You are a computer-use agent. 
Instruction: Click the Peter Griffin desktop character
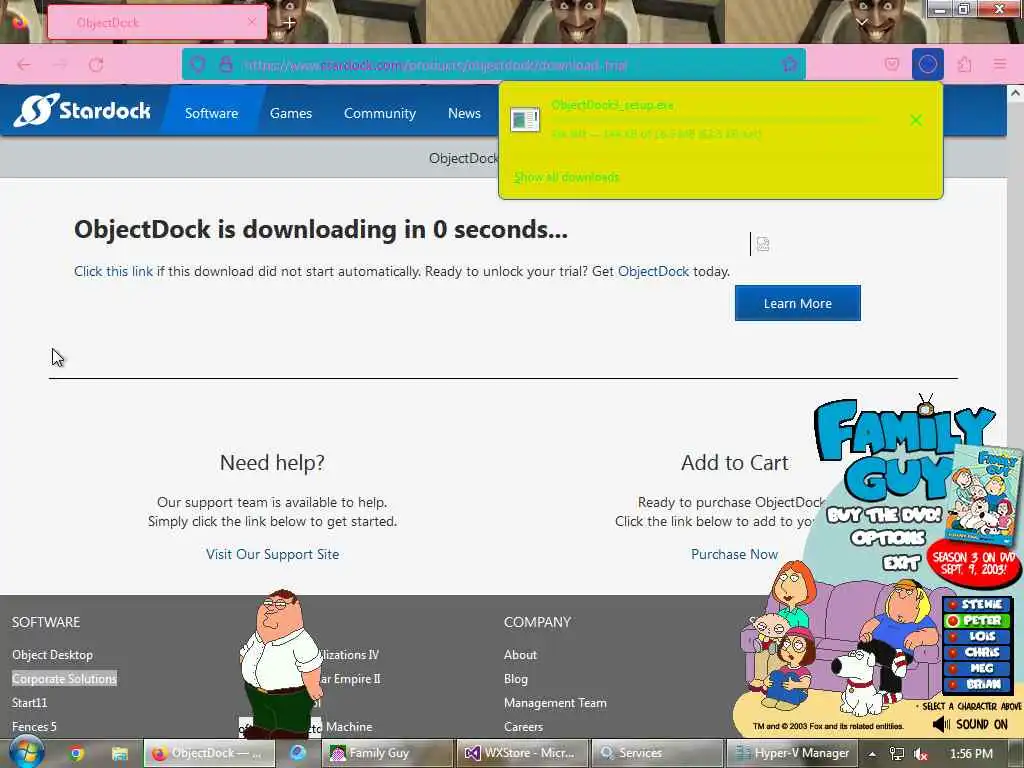(x=280, y=662)
